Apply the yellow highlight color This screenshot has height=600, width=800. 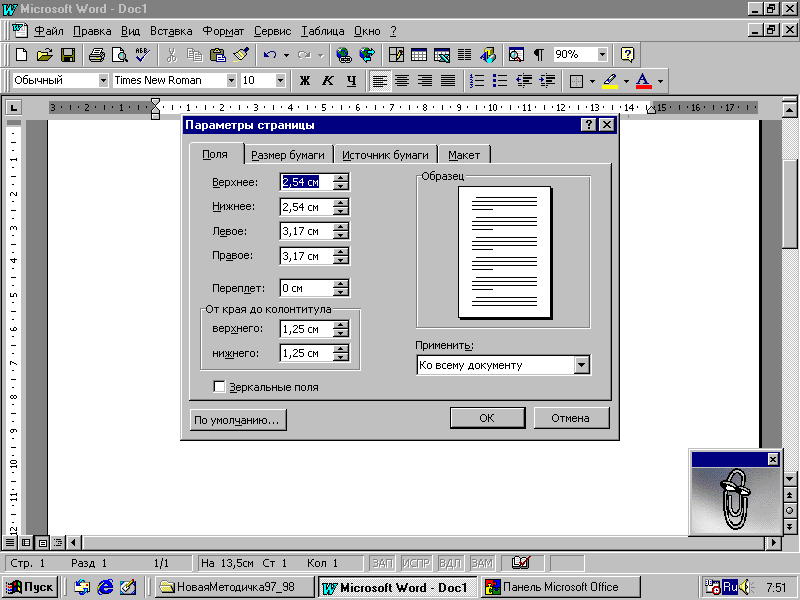[x=610, y=81]
